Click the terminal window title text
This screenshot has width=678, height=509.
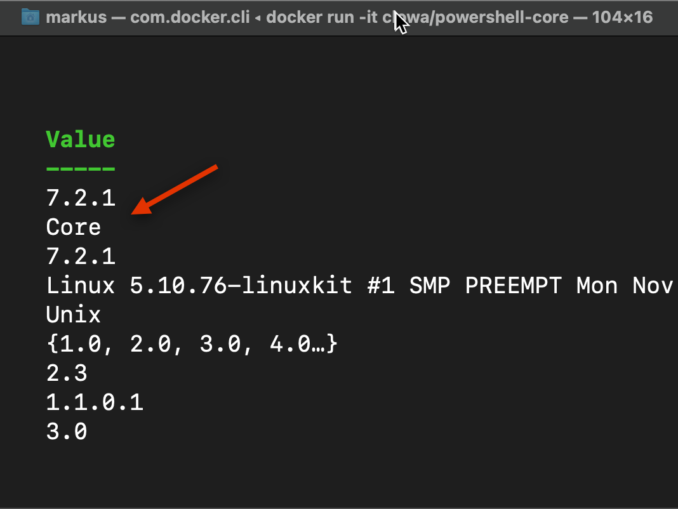(349, 17)
